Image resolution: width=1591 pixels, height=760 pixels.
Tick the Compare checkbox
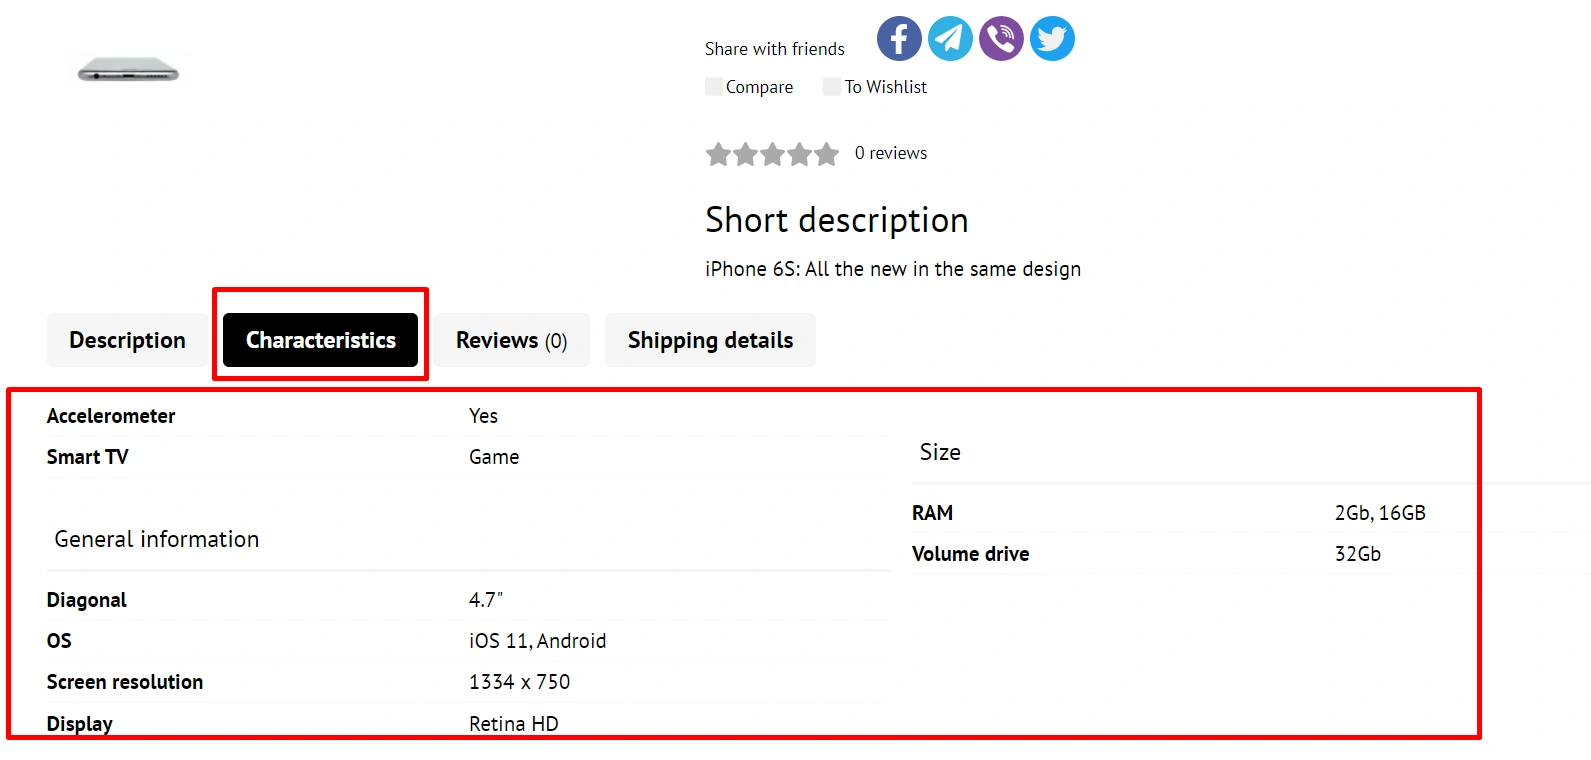[x=714, y=87]
